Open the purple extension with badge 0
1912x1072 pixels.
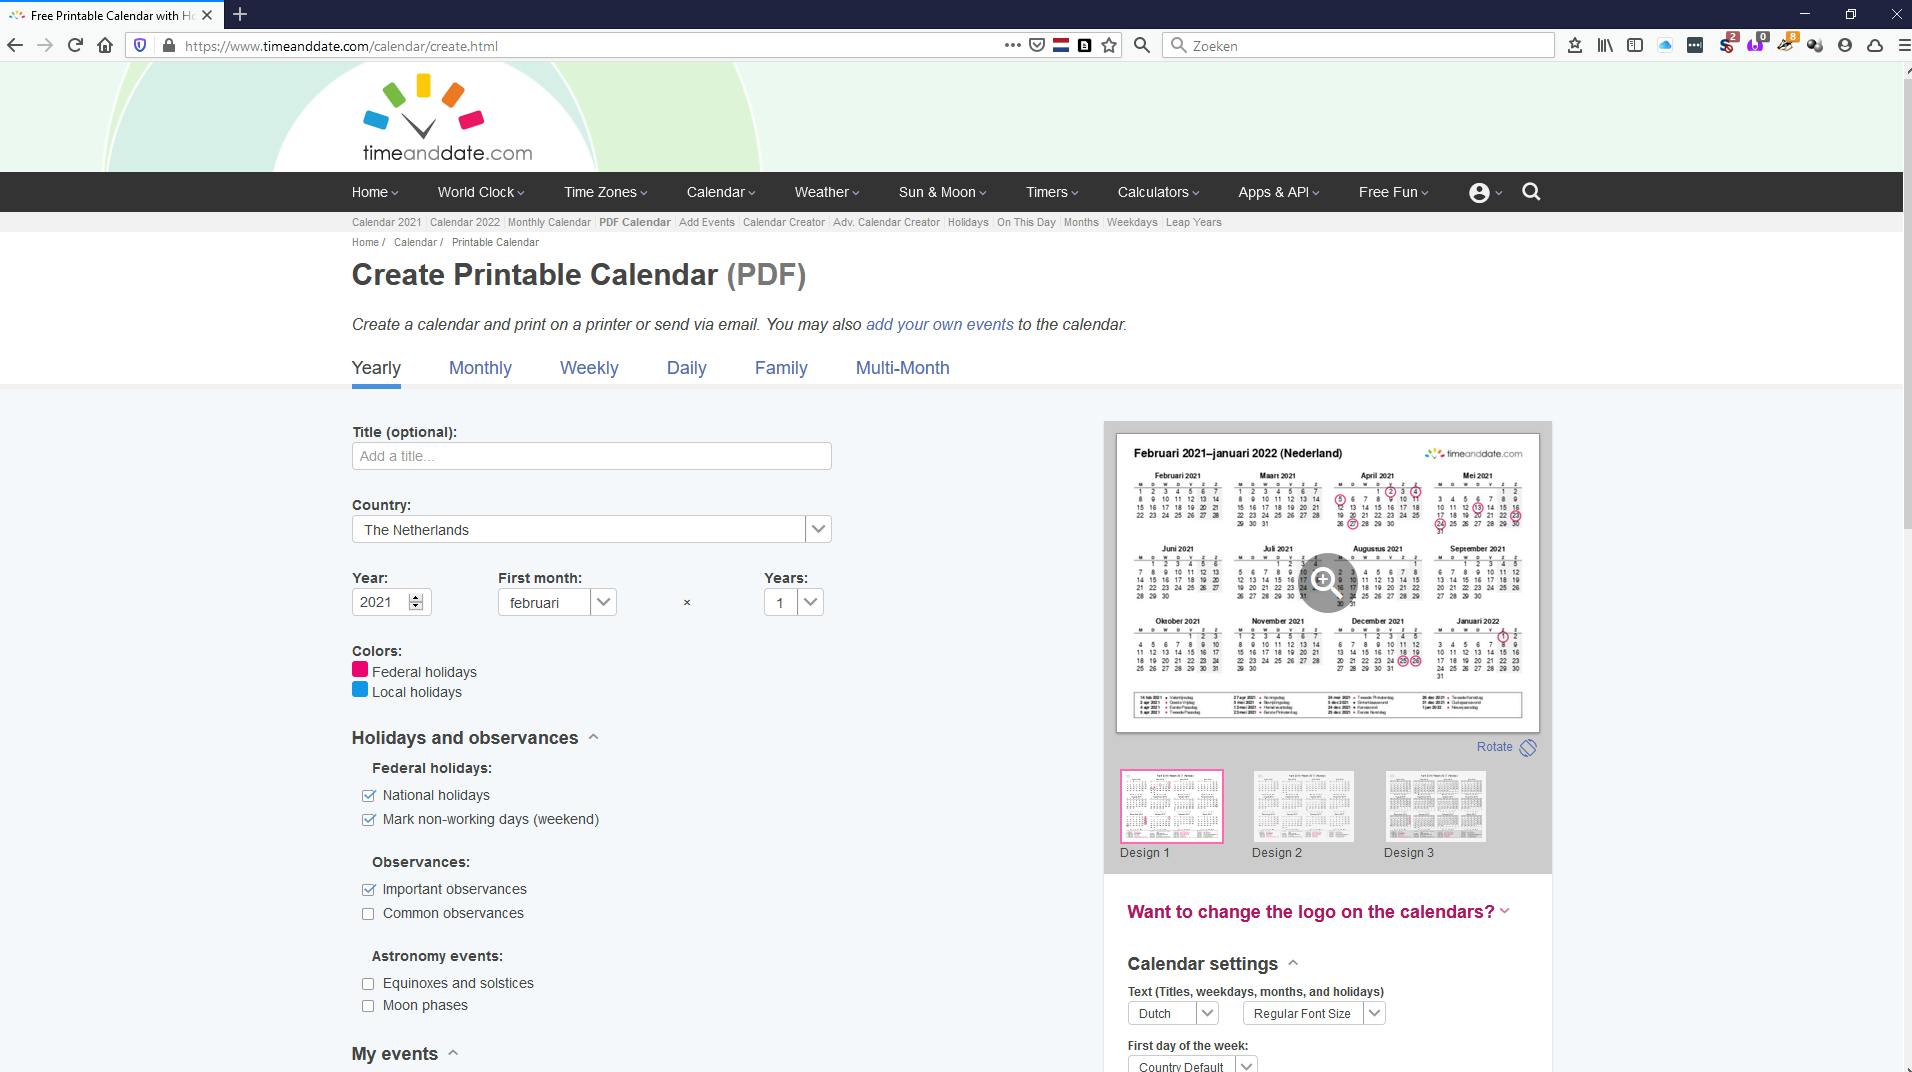[1756, 45]
